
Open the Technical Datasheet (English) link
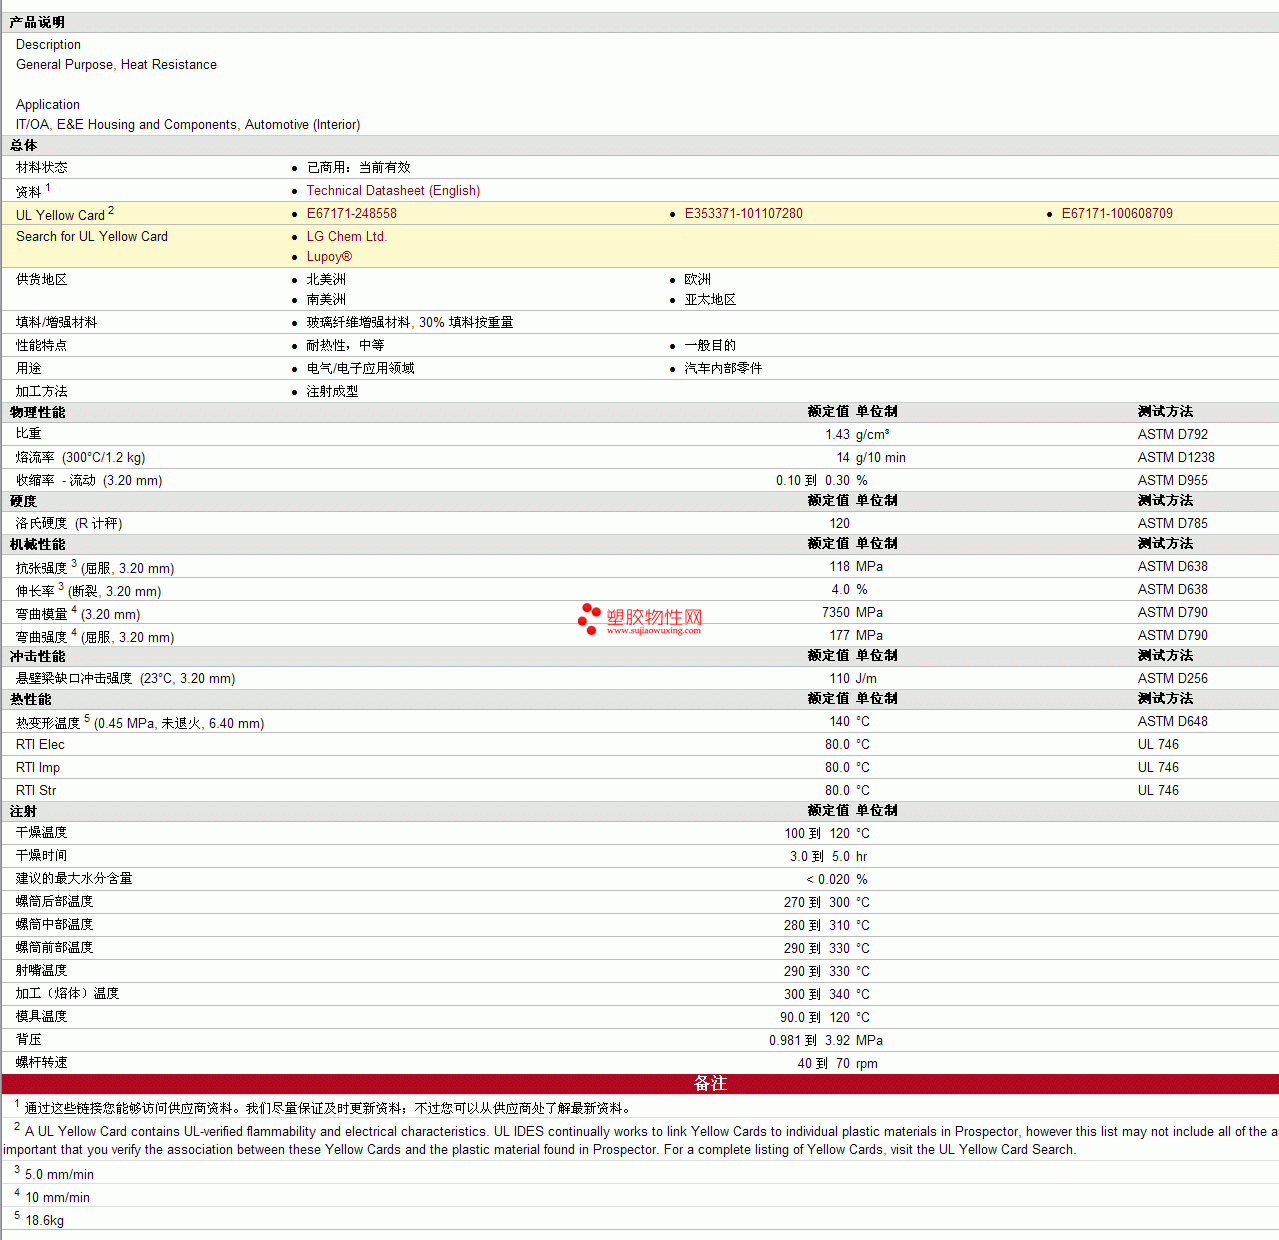(x=393, y=191)
